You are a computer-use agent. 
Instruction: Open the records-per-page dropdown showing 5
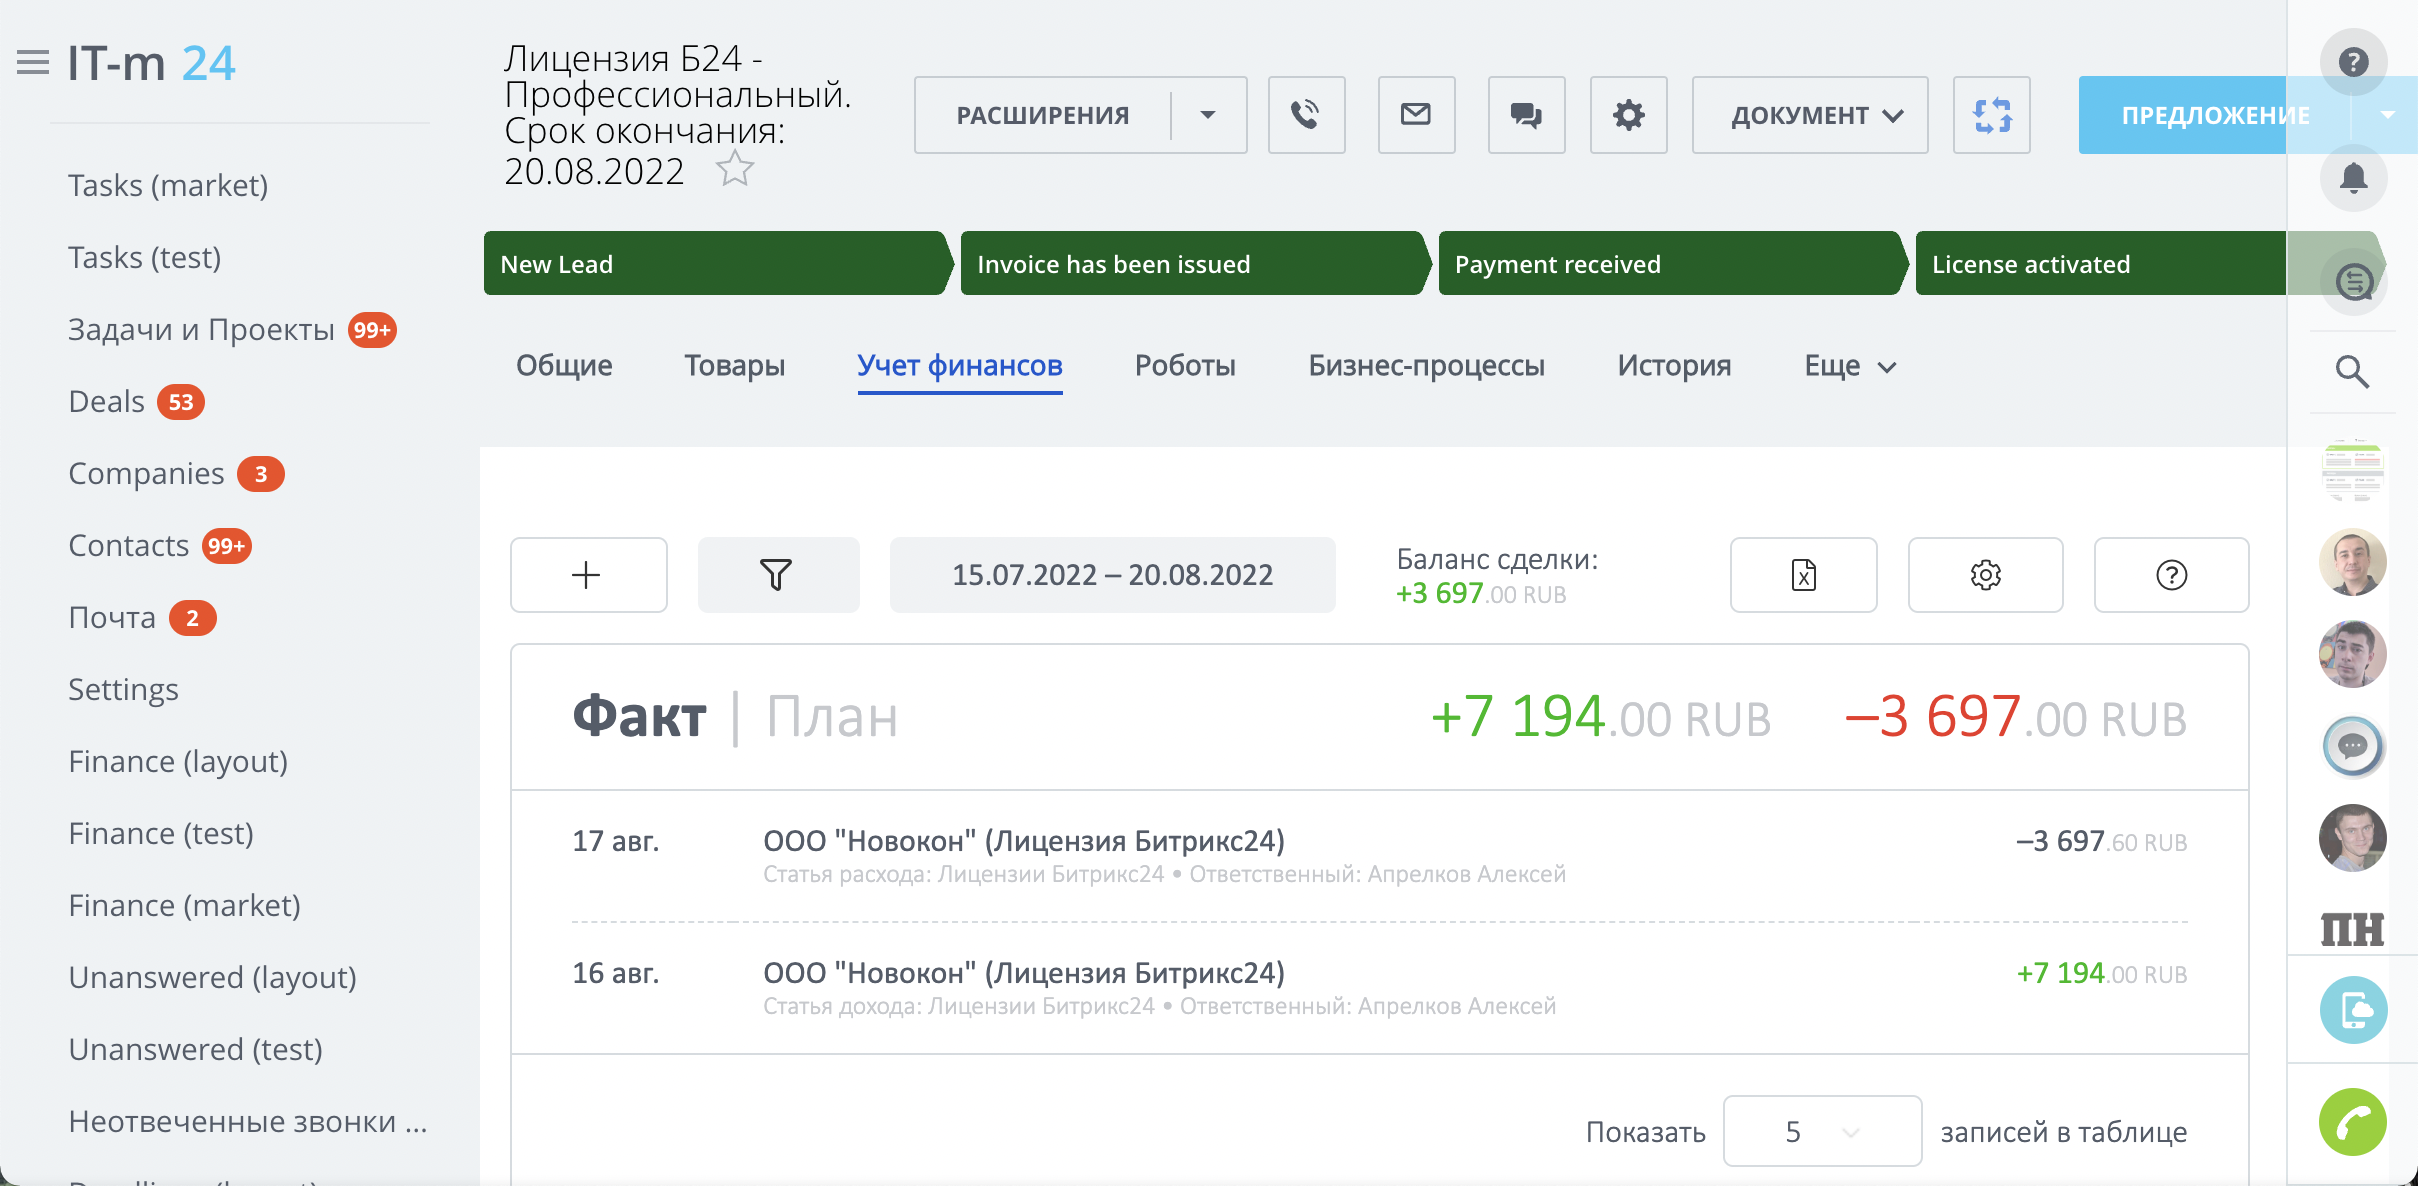click(1821, 1131)
